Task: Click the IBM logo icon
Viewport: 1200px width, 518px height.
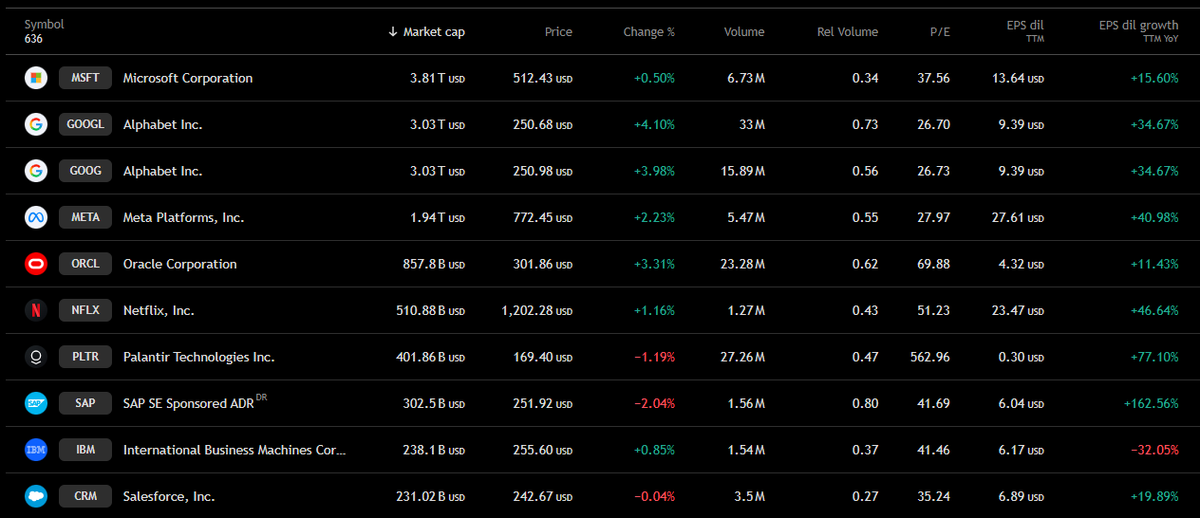Action: coord(36,450)
